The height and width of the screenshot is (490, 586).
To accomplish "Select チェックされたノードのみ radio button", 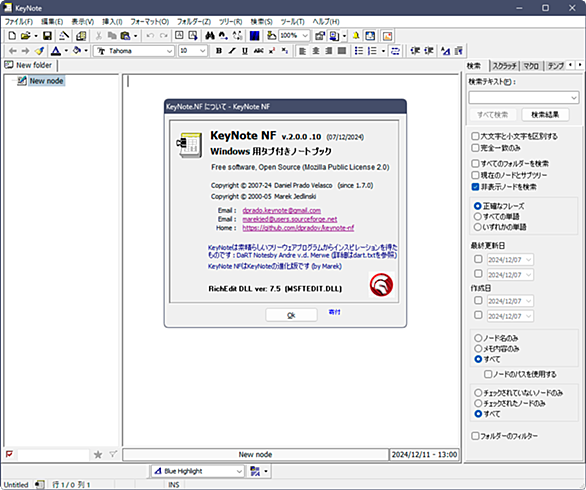I will coord(478,403).
